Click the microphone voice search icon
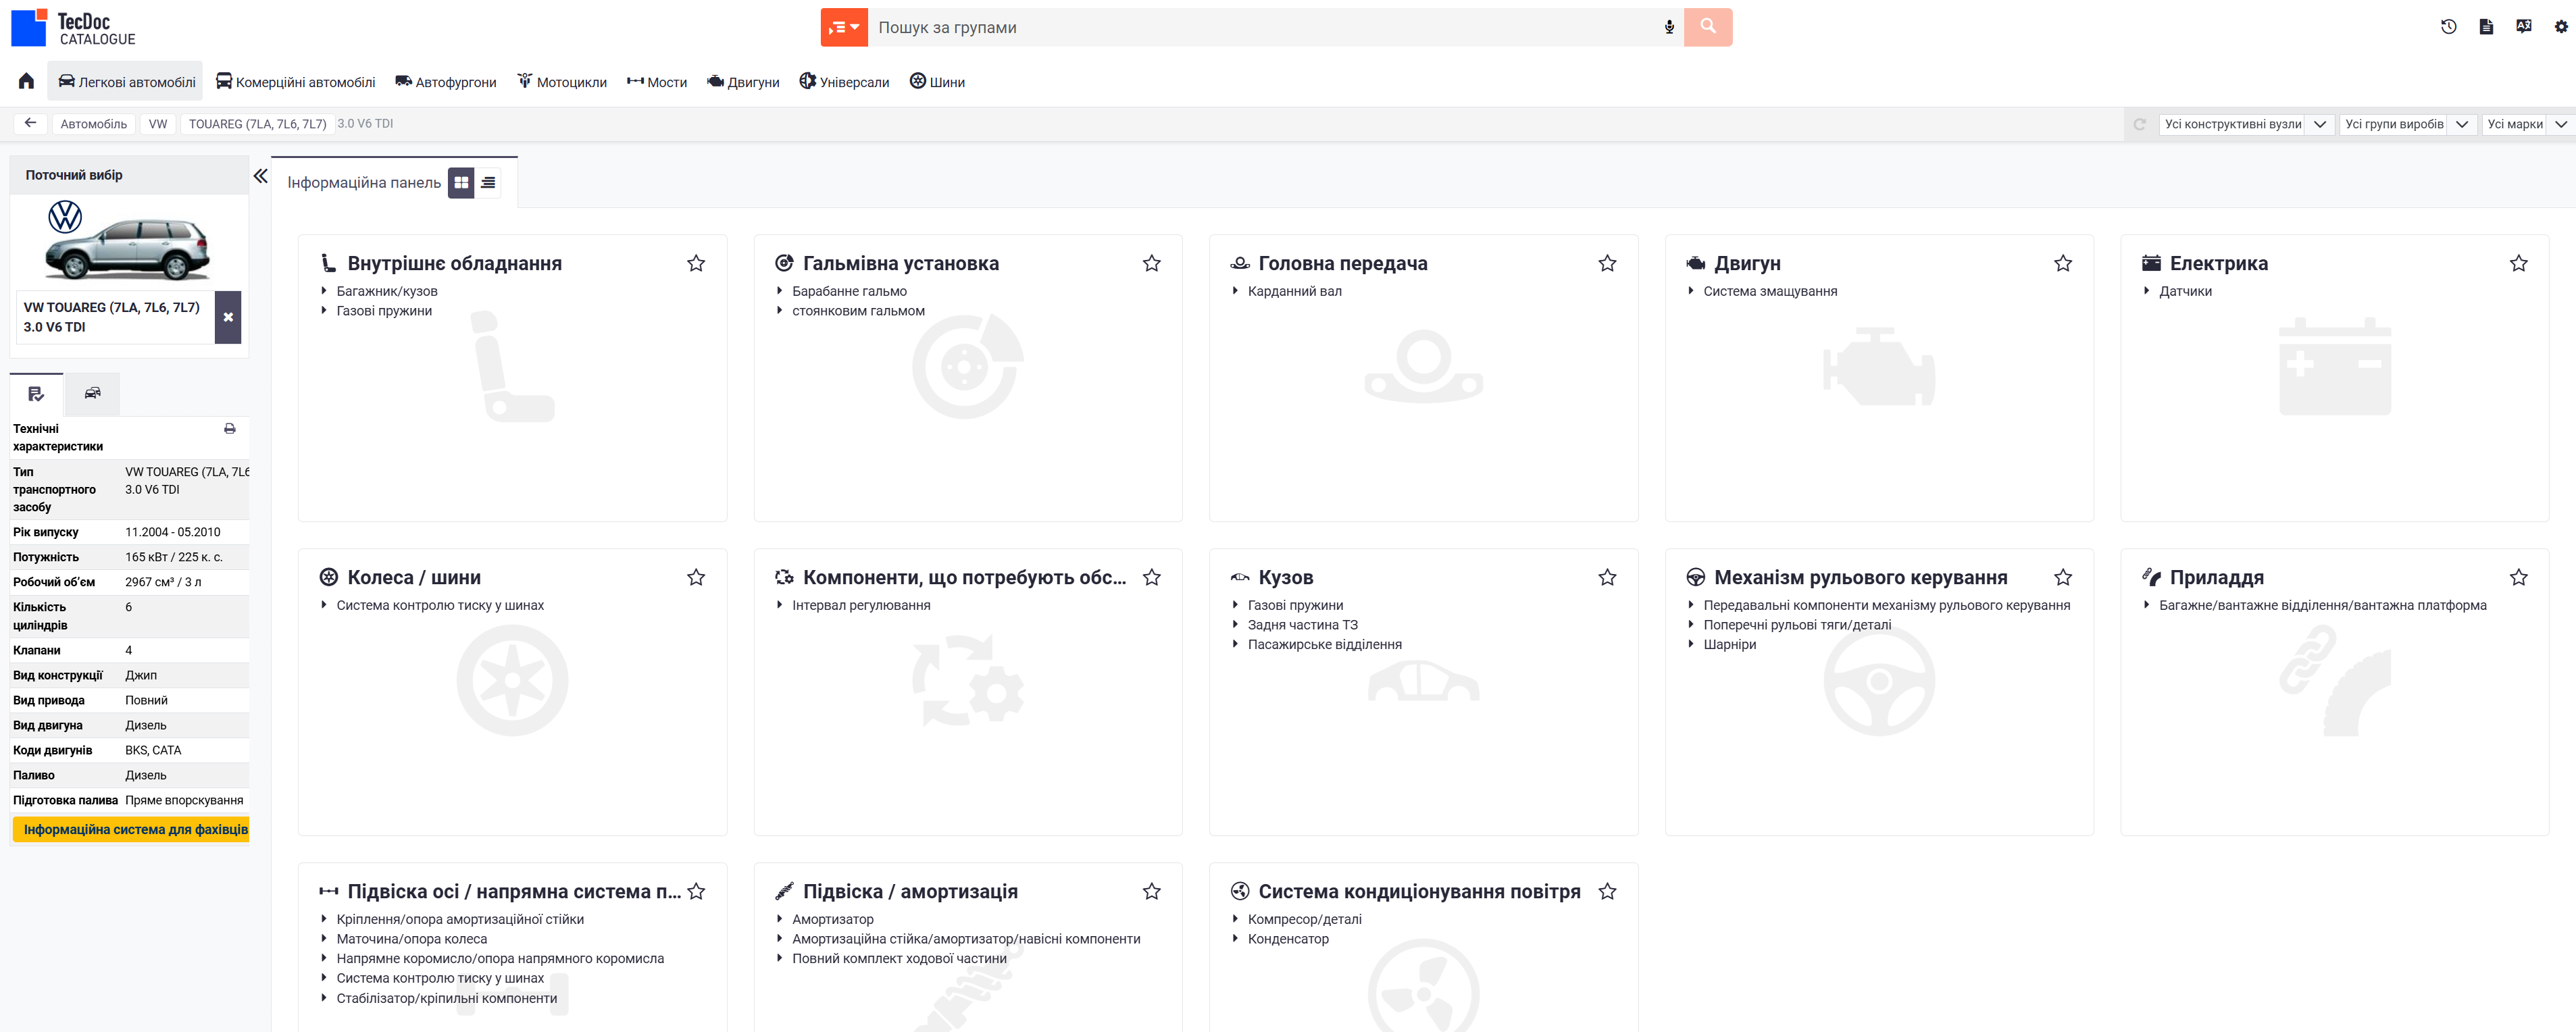2576x1032 pixels. click(1669, 27)
